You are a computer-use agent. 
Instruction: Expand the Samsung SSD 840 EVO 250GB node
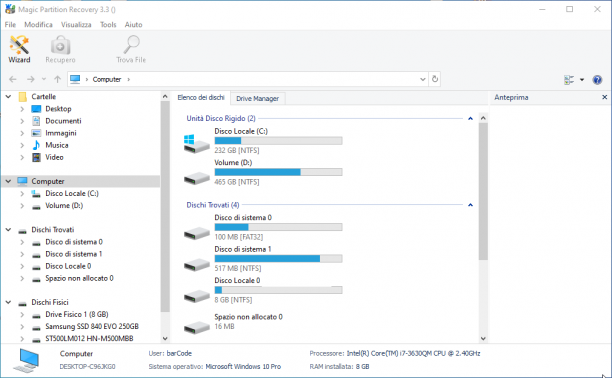(22, 326)
